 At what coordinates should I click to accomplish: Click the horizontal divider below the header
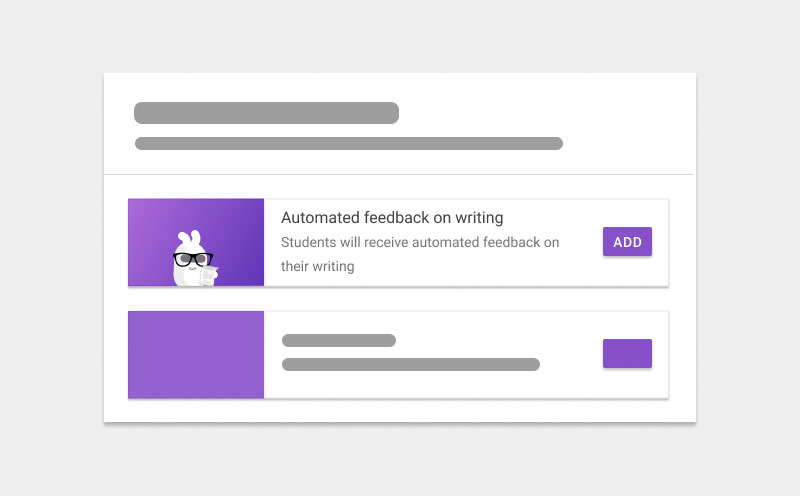400,175
